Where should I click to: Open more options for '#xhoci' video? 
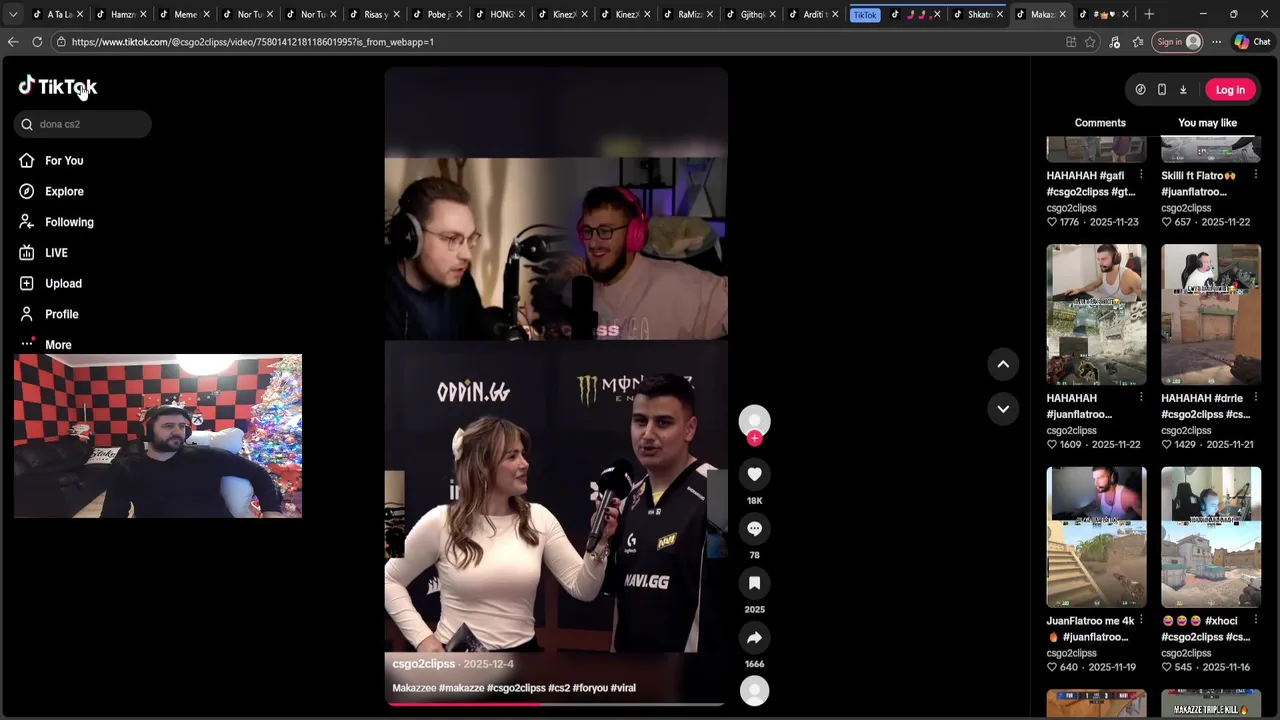pyautogui.click(x=1255, y=621)
